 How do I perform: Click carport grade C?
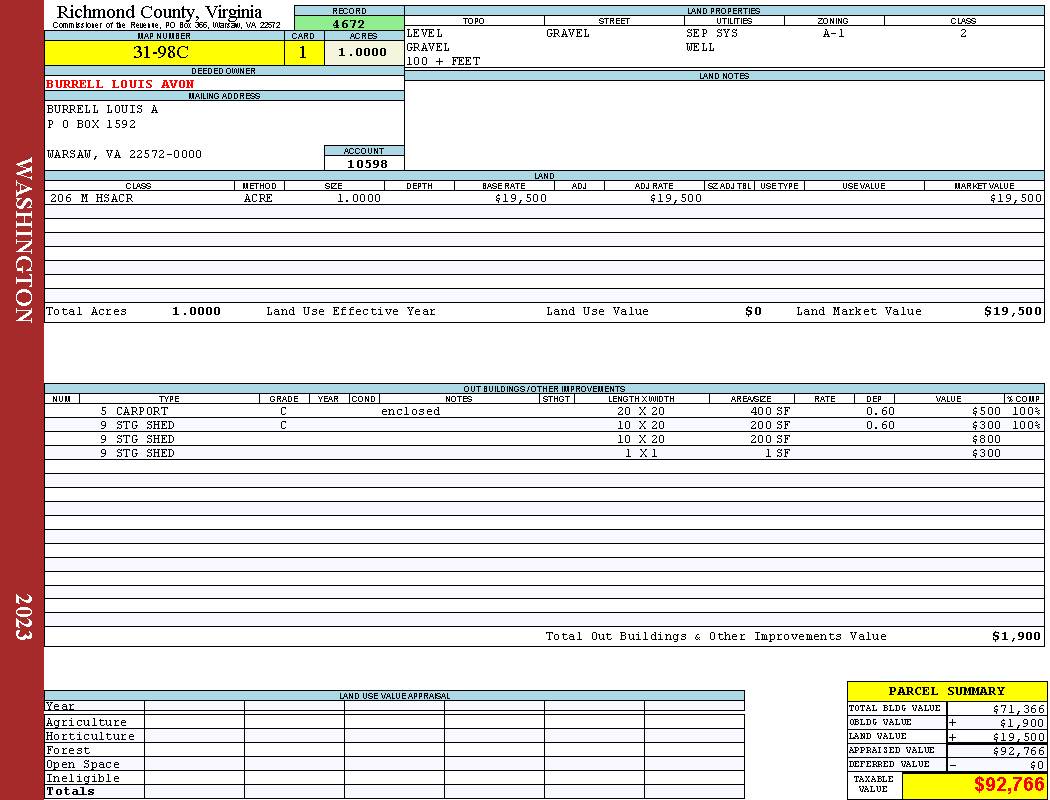tap(283, 411)
